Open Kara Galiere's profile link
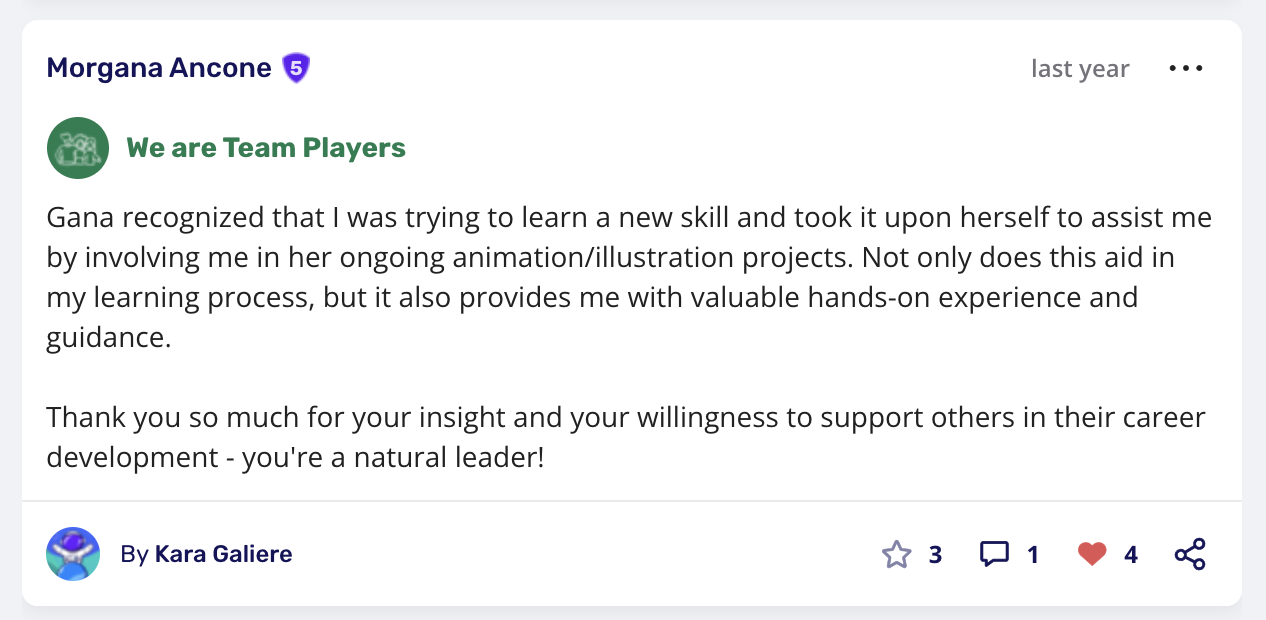 [223, 554]
